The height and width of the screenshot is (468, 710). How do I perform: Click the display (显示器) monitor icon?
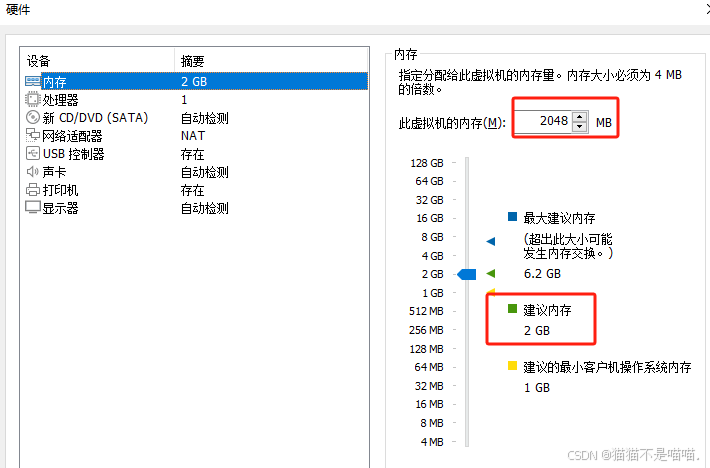coord(33,207)
